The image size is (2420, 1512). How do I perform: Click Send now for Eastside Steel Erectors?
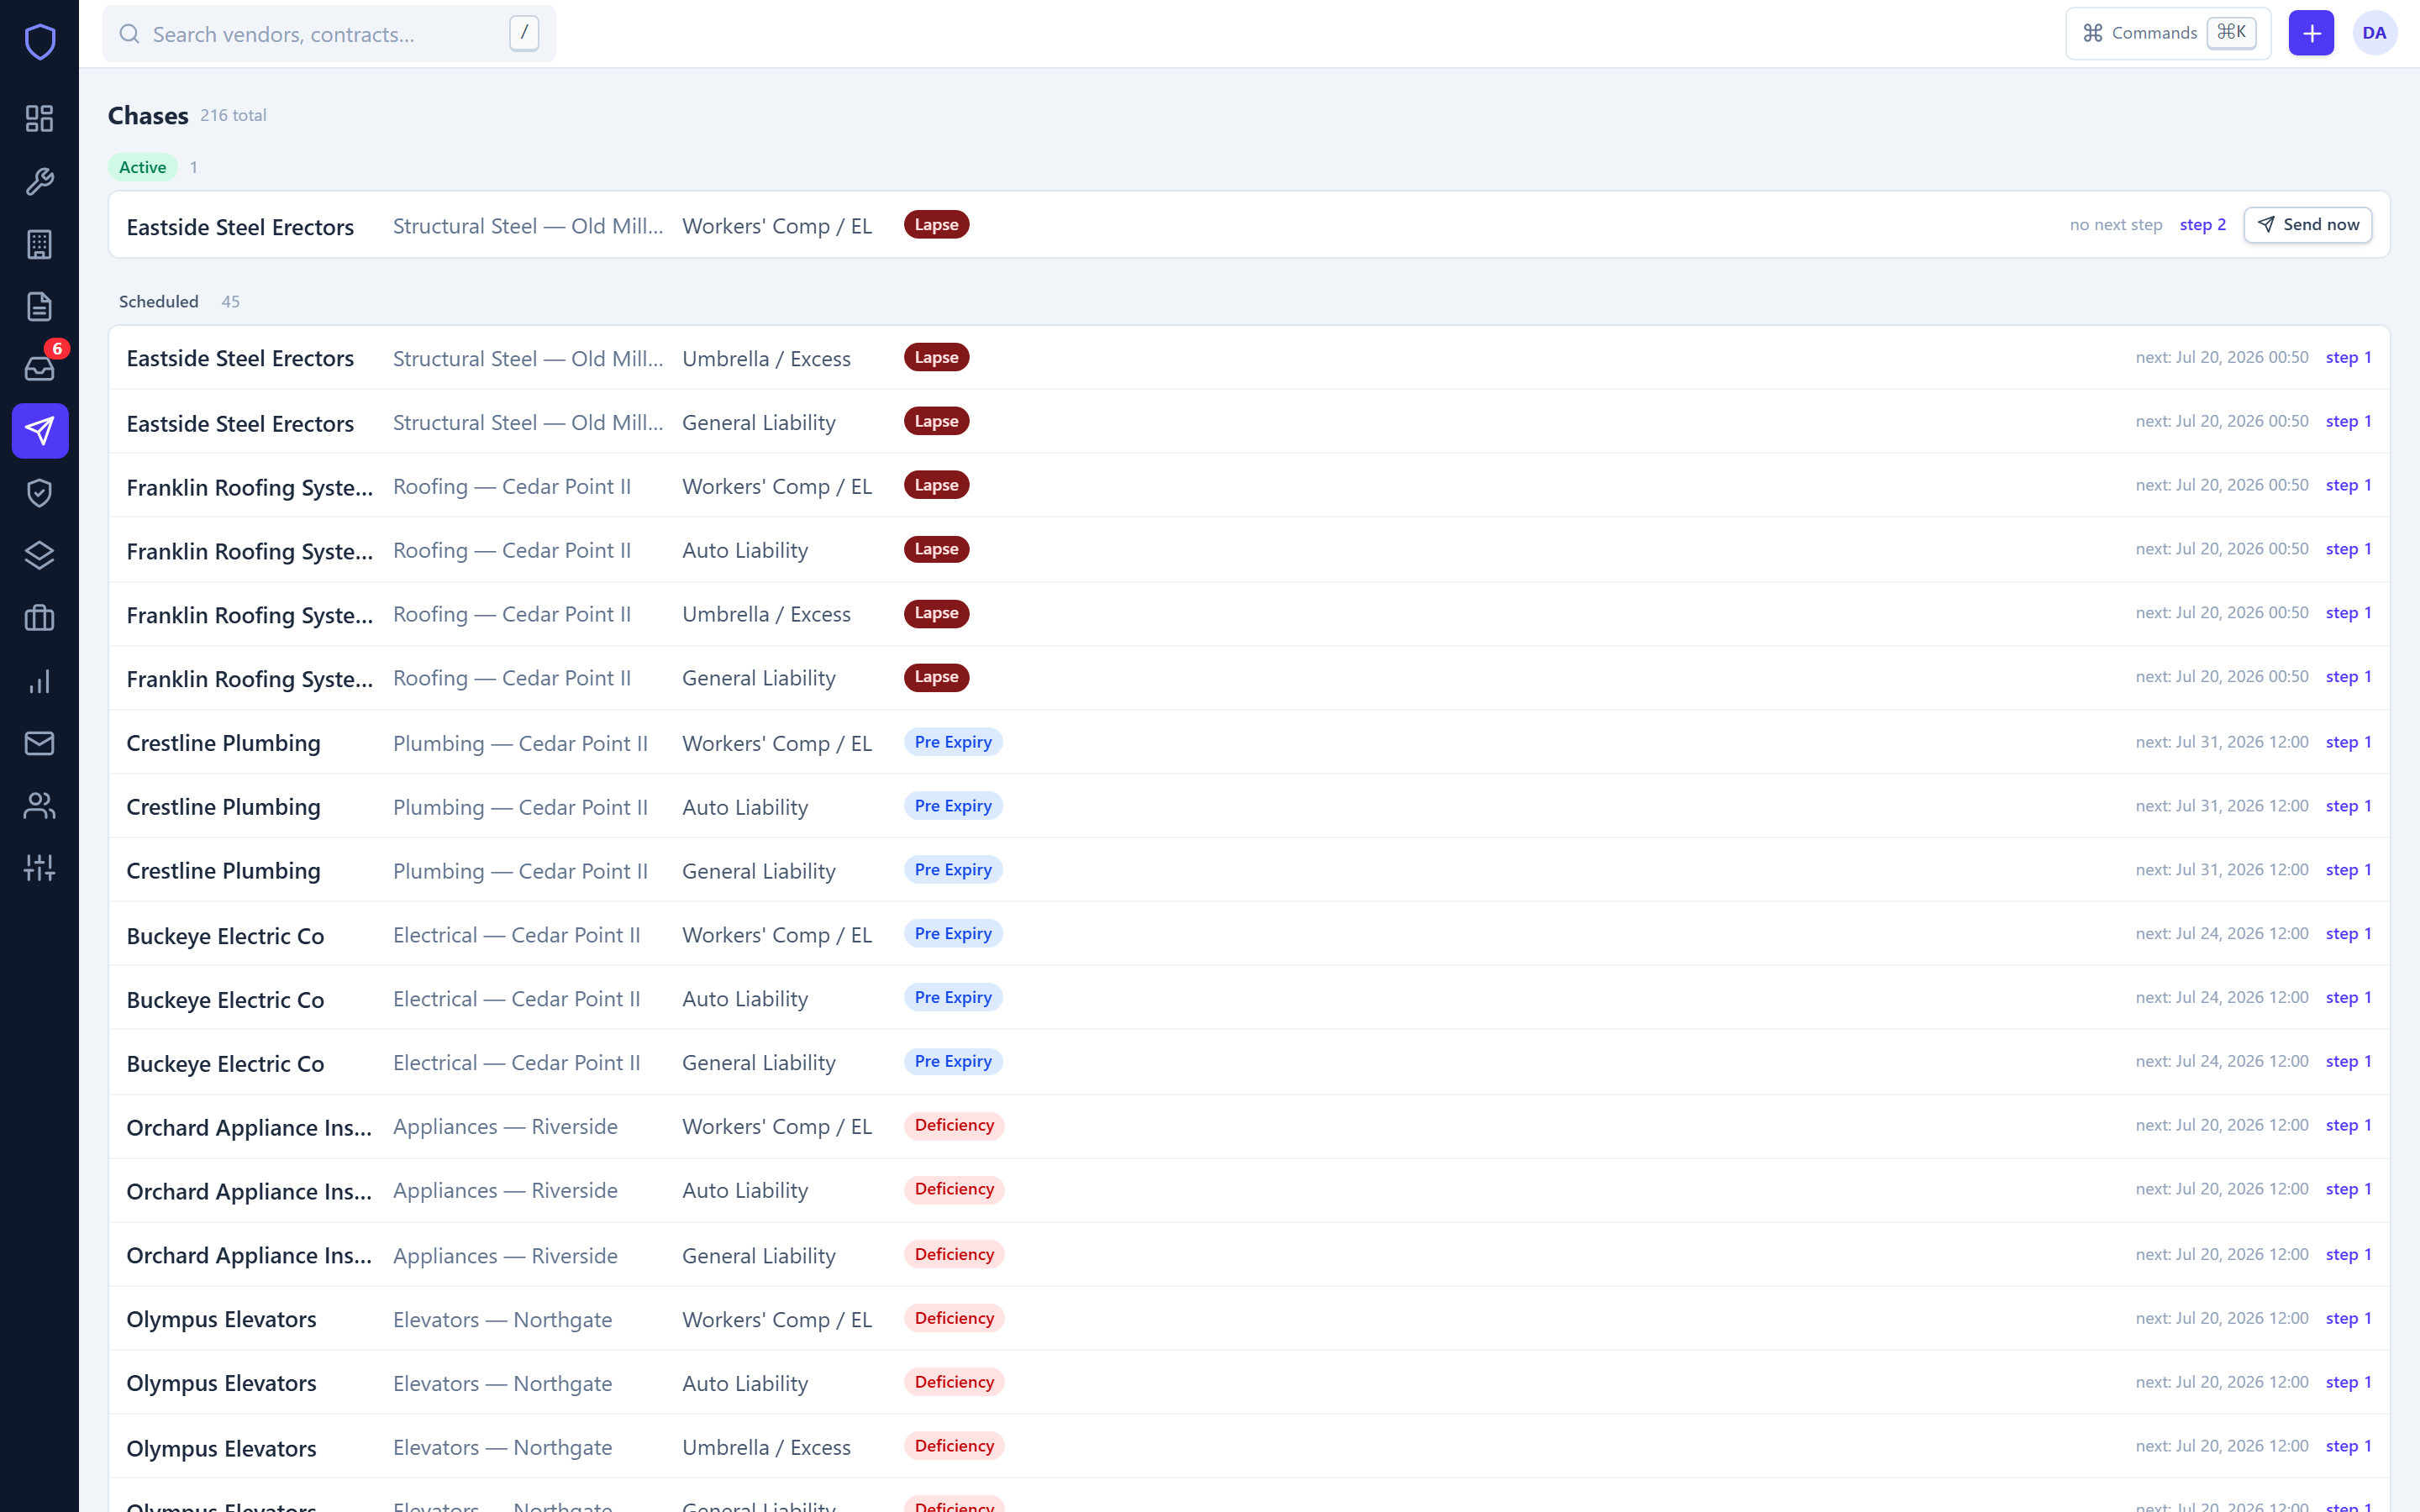pyautogui.click(x=2307, y=225)
